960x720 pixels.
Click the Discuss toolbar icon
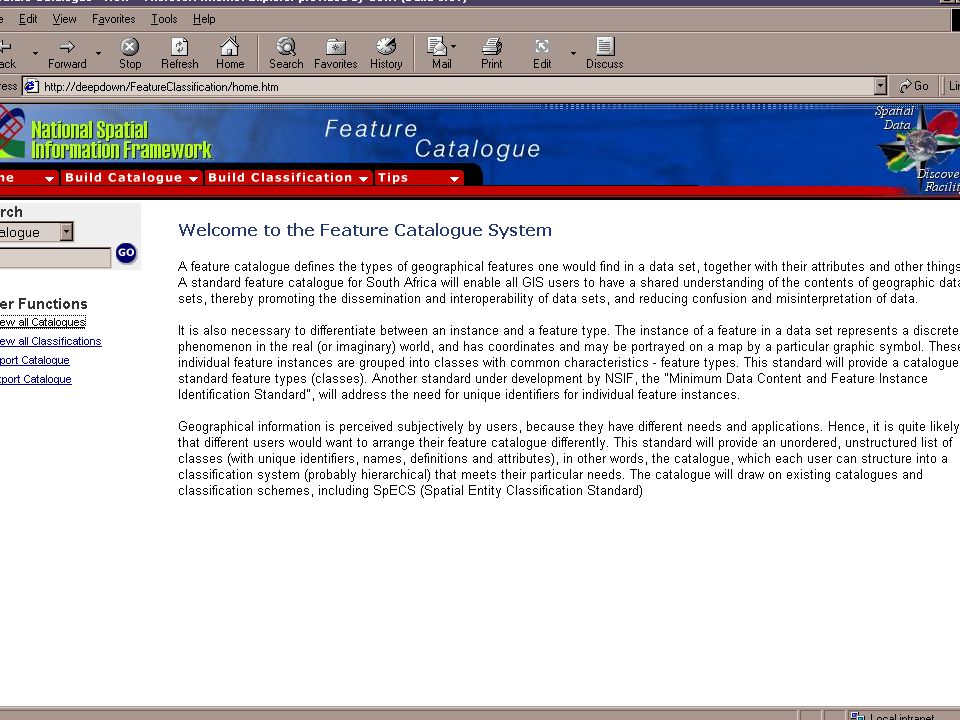click(605, 47)
